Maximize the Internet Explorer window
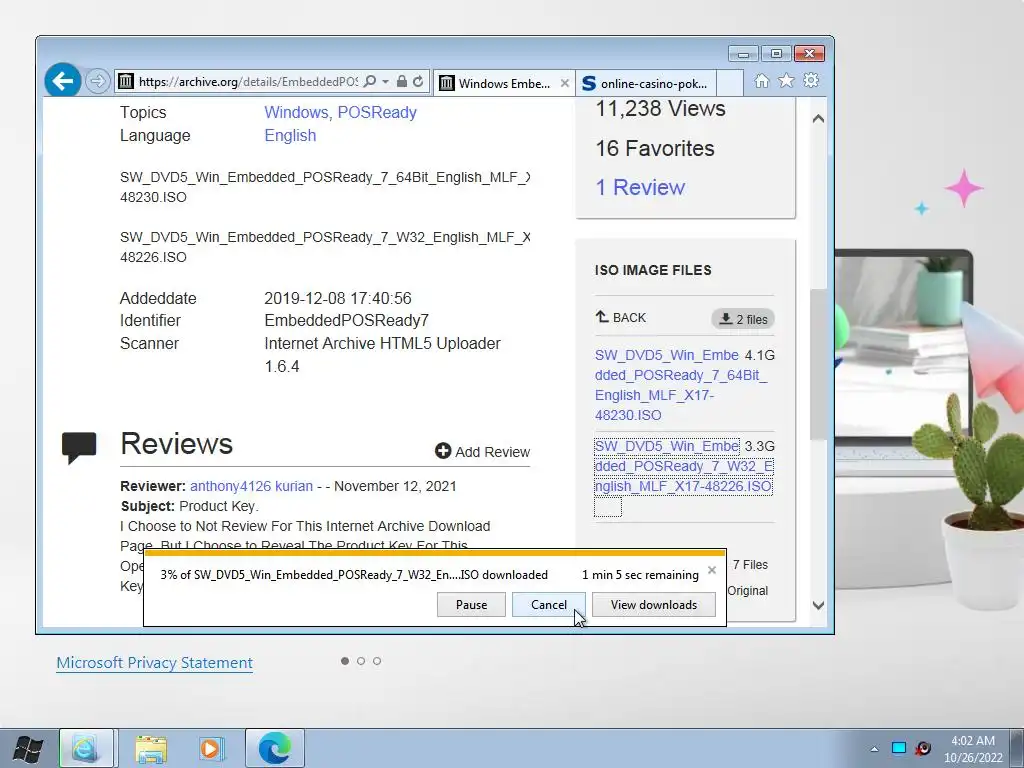Viewport: 1024px width, 768px height. pyautogui.click(x=776, y=54)
